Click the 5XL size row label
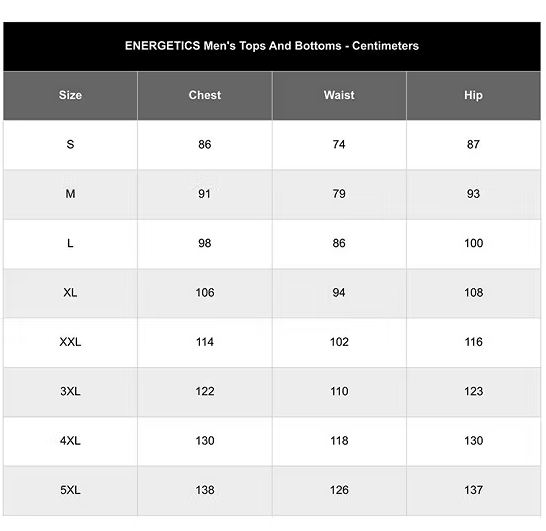This screenshot has height=531, width=546. point(70,490)
